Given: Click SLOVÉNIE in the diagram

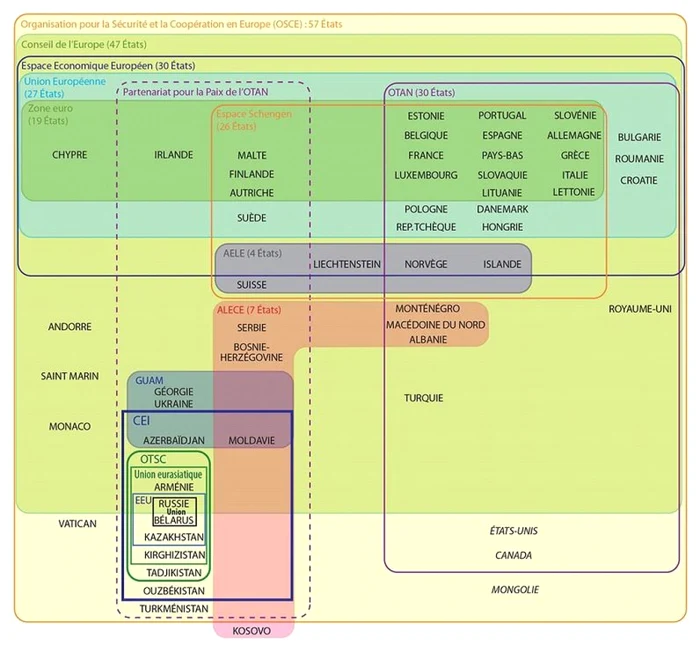Looking at the screenshot, I should (575, 116).
